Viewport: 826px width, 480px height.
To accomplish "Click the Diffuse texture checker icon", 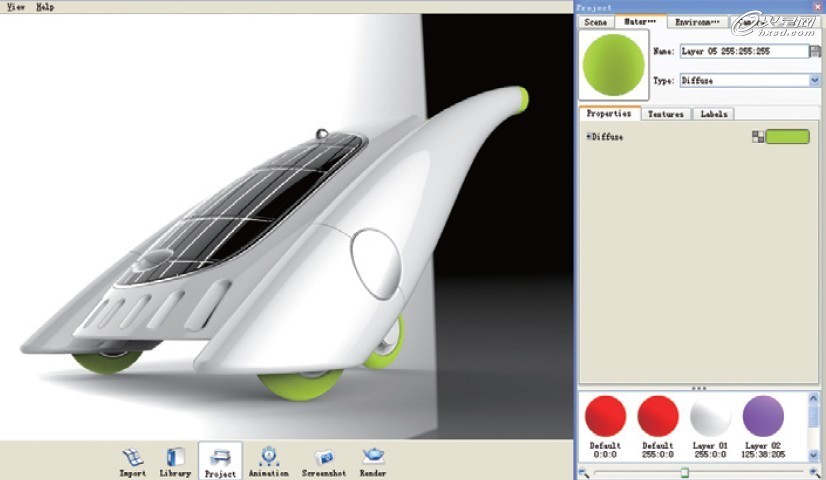I will pos(758,137).
